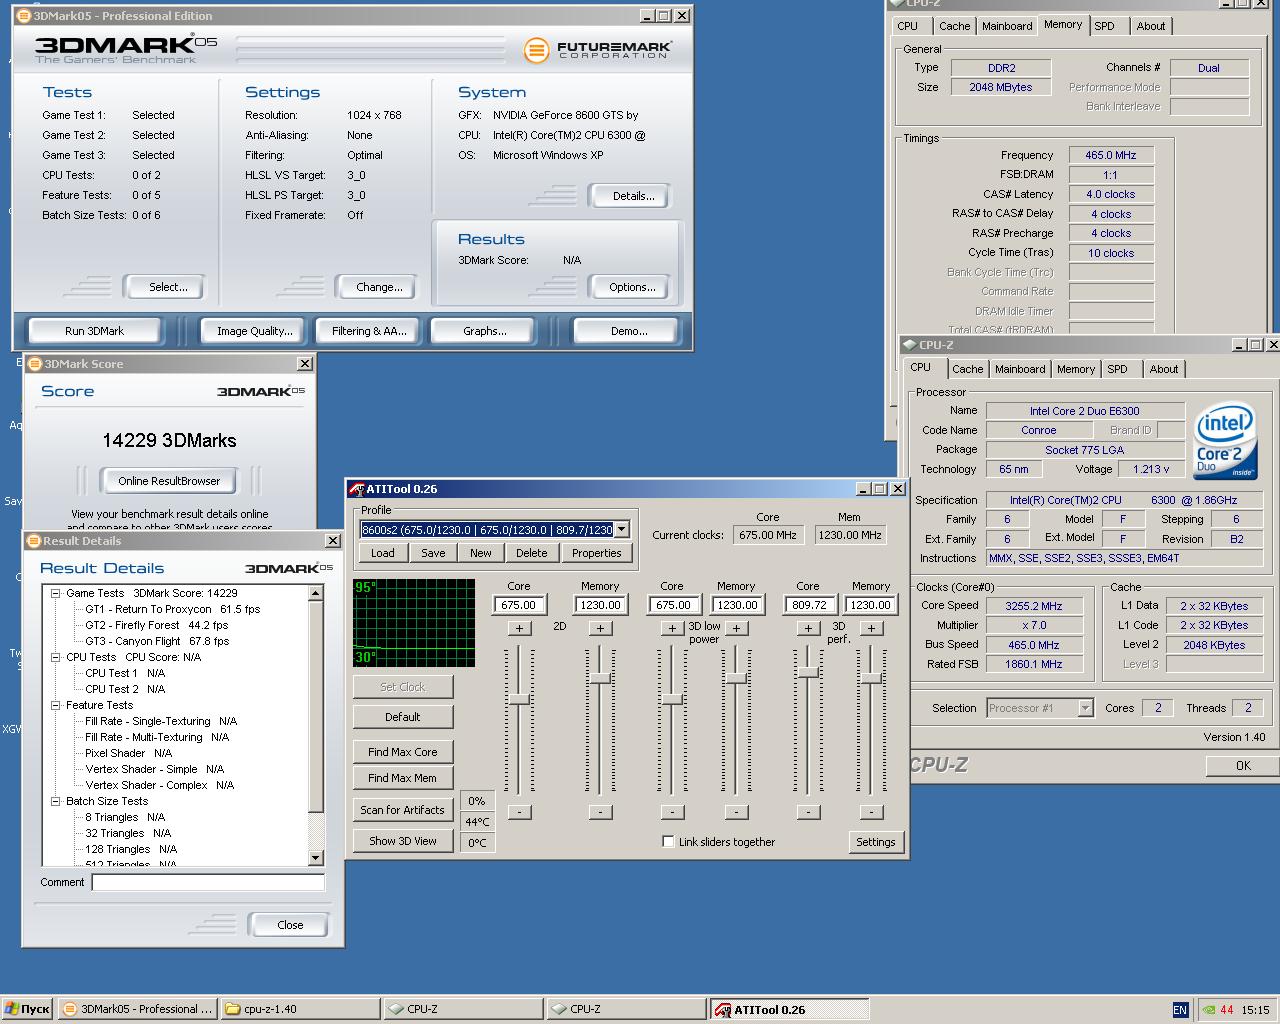Select GT2 - Firefly Forest result row

click(156, 625)
